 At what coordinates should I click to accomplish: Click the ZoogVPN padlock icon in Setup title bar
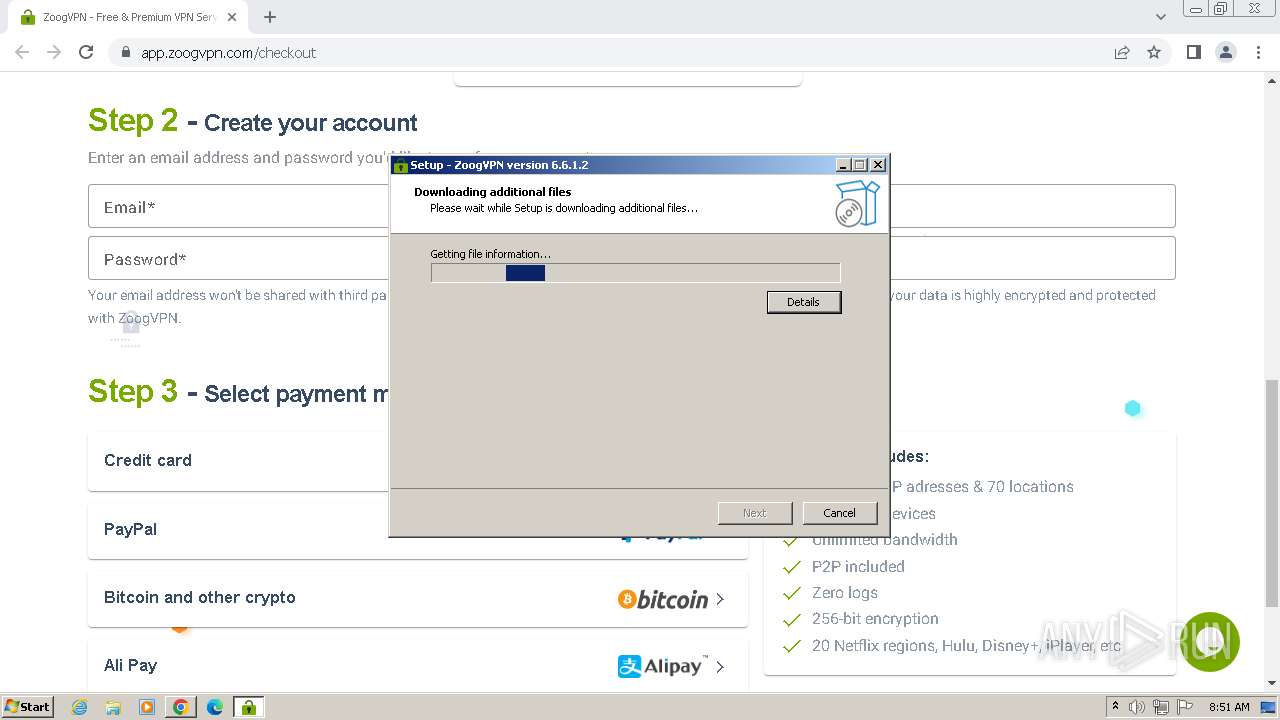point(400,165)
